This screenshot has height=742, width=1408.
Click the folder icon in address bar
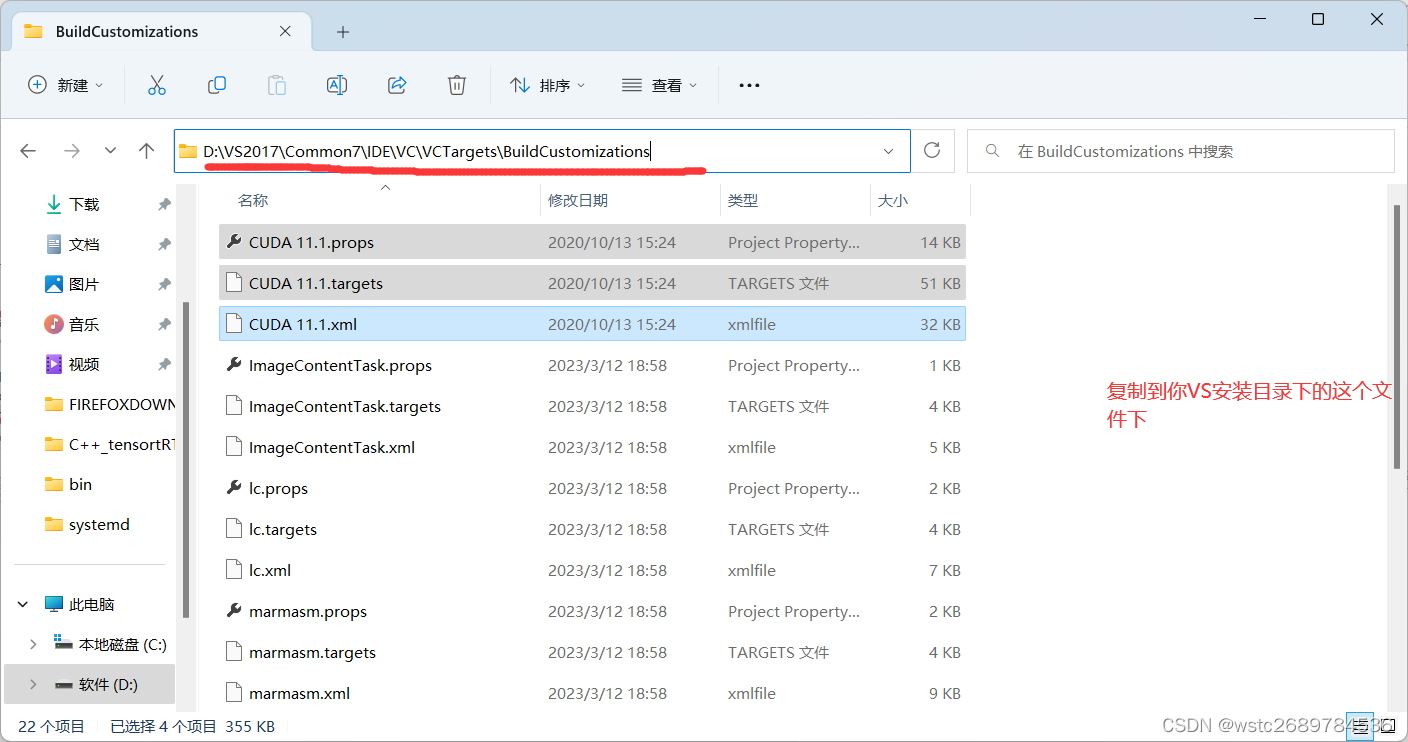(x=188, y=151)
